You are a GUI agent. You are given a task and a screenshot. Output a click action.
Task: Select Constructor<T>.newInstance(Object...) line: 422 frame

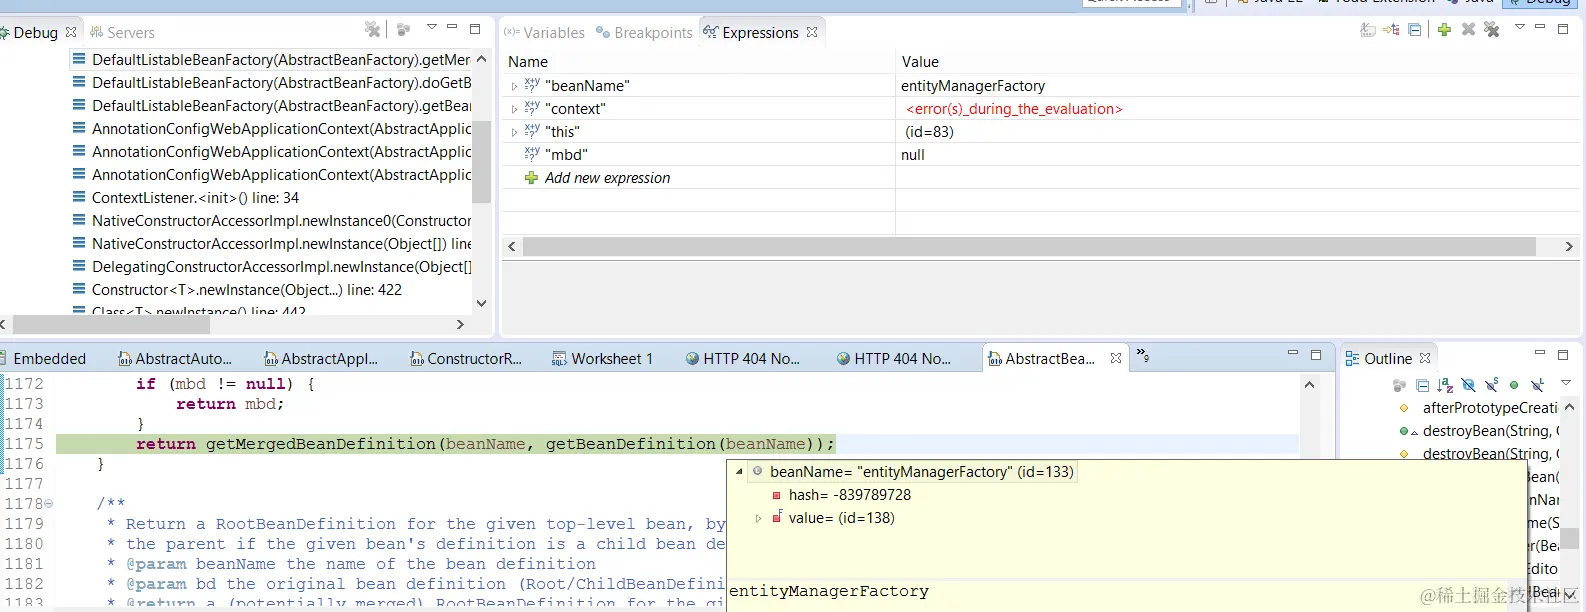[x=246, y=290]
